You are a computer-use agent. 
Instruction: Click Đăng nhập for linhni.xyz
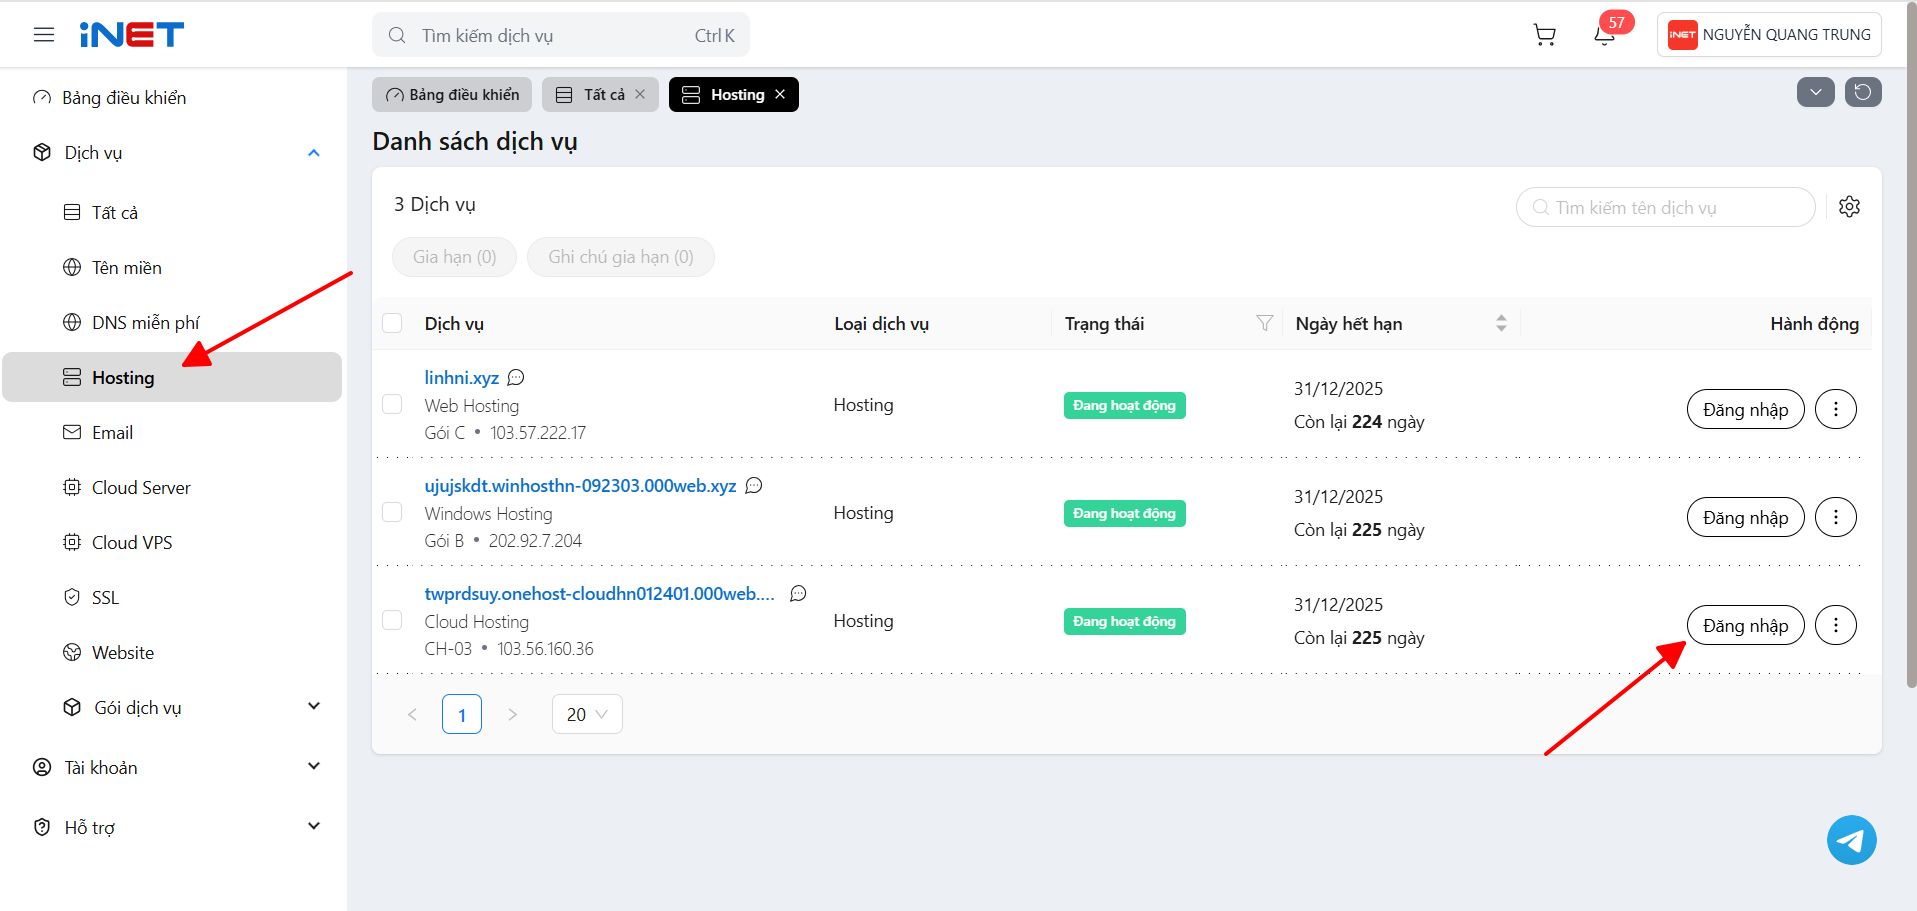(1745, 409)
